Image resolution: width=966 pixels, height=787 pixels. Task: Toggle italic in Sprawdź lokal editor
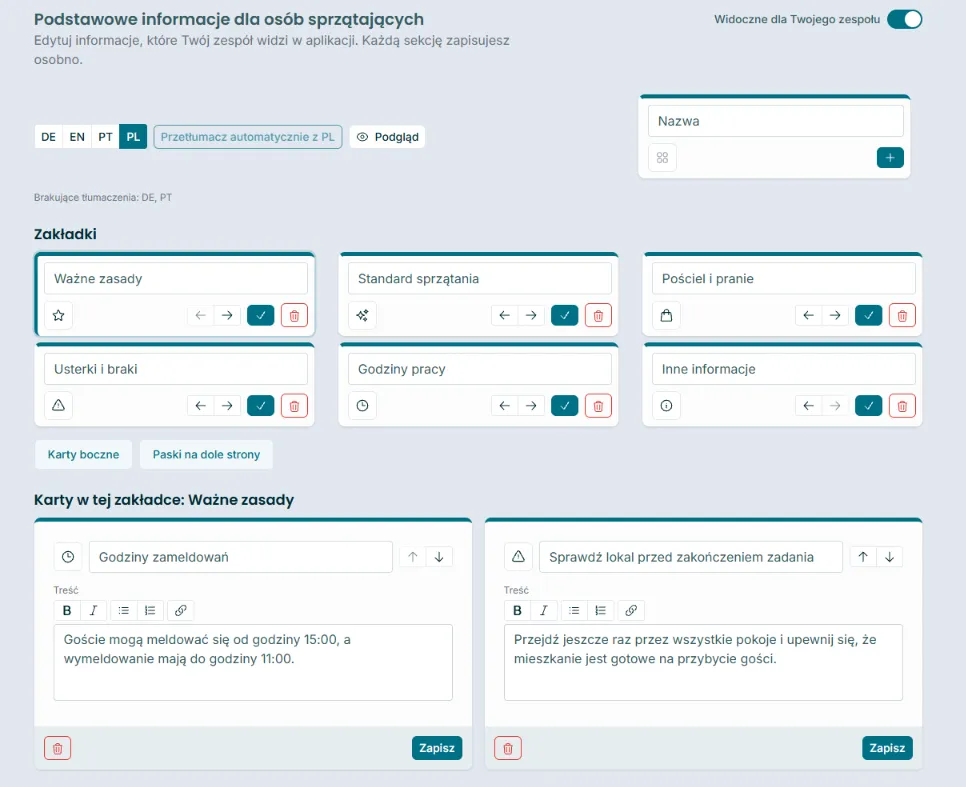544,610
